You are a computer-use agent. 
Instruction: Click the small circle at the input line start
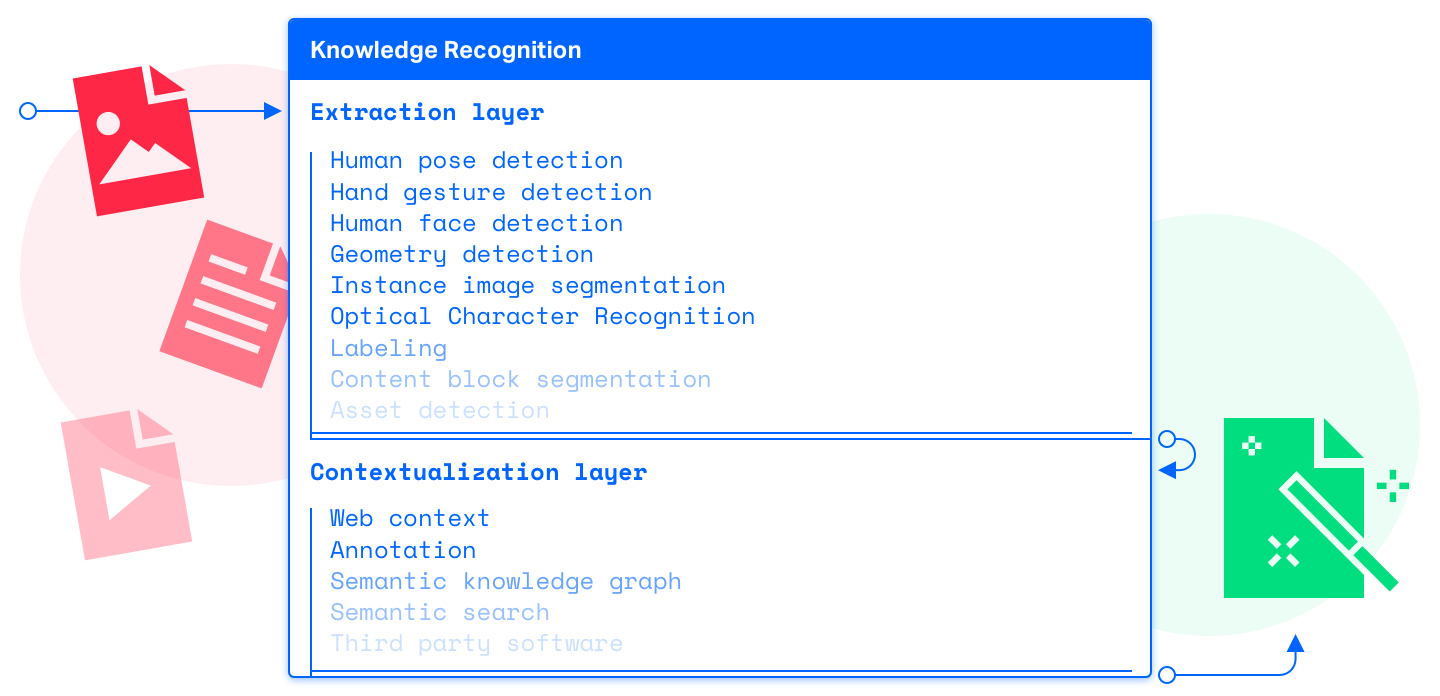coord(28,111)
